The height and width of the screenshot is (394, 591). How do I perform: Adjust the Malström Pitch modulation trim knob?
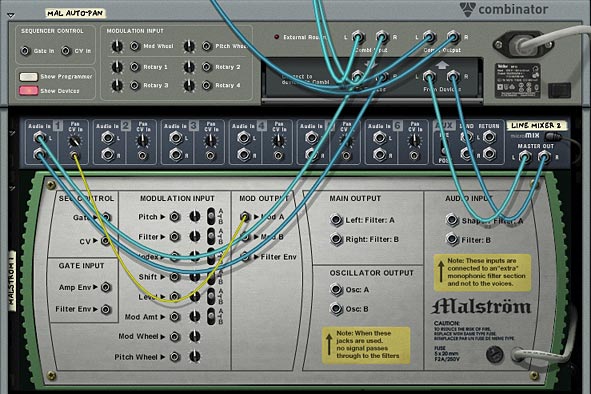[x=194, y=216]
